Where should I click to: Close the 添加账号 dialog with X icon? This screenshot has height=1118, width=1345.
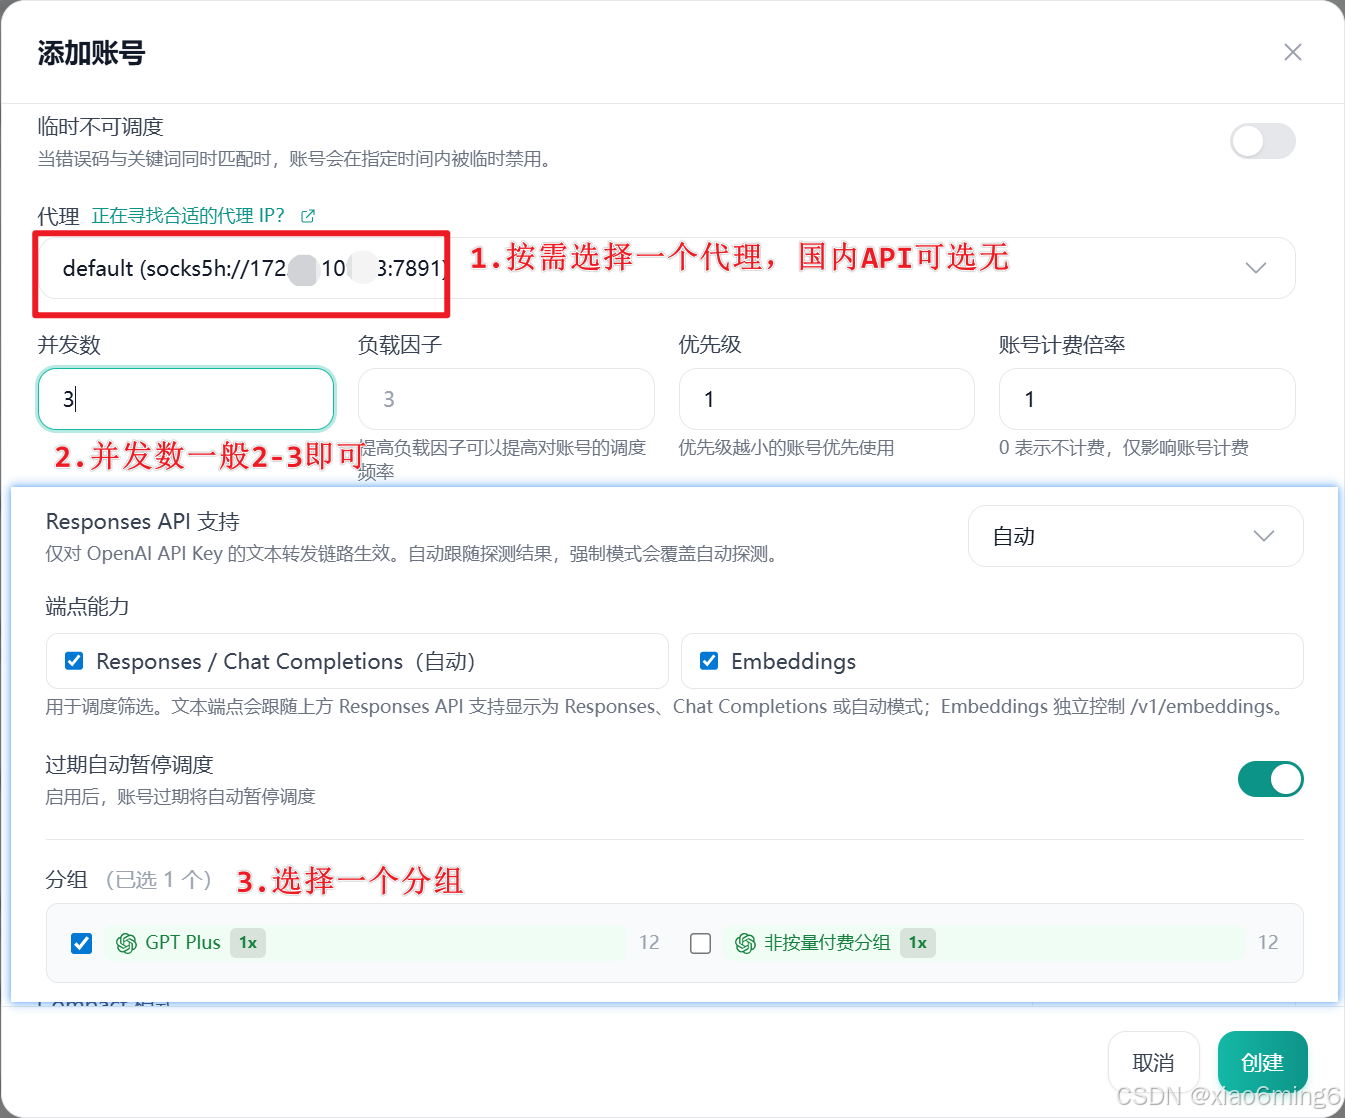[x=1293, y=52]
